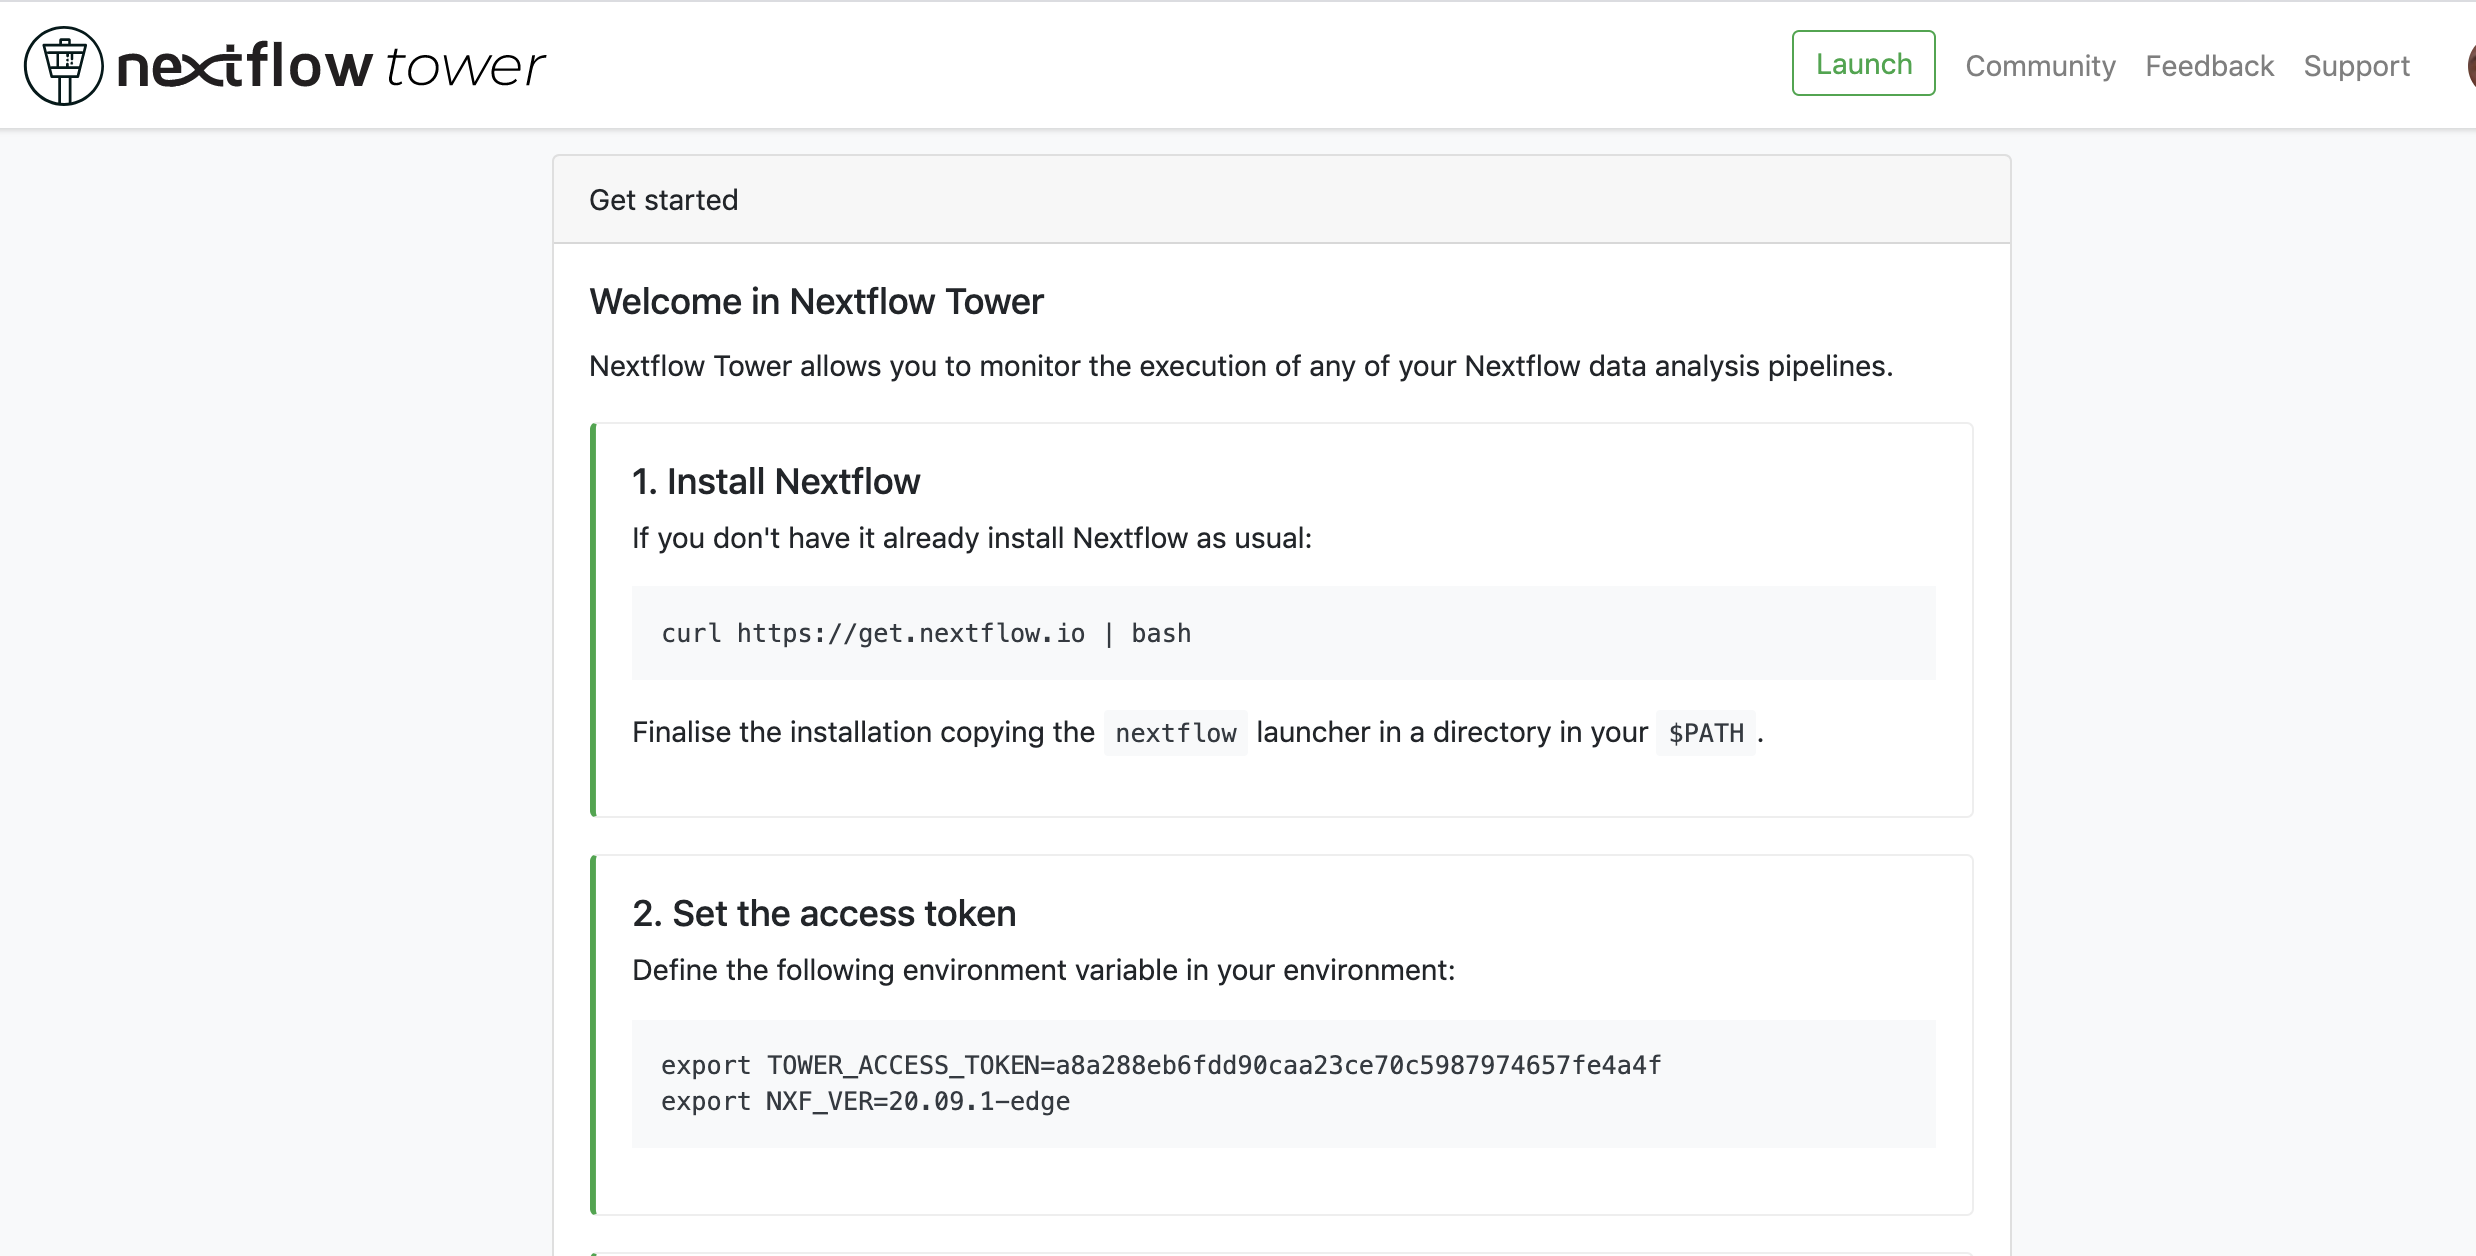Viewport: 2476px width, 1256px height.
Task: Open the Feedback link
Action: coord(2209,66)
